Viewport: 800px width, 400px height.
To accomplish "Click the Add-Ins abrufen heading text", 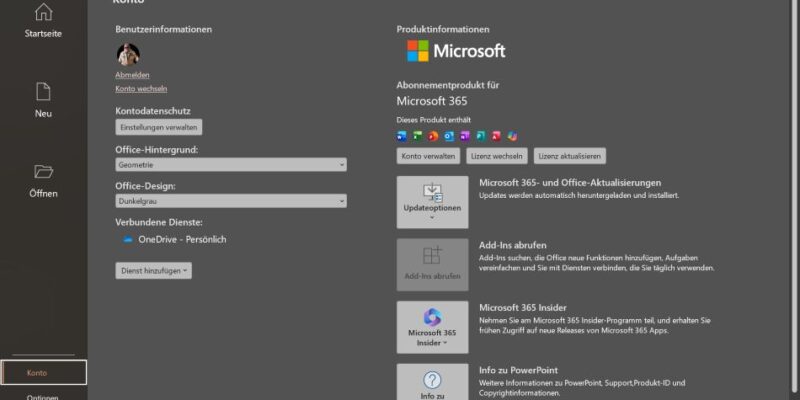I will click(x=513, y=245).
